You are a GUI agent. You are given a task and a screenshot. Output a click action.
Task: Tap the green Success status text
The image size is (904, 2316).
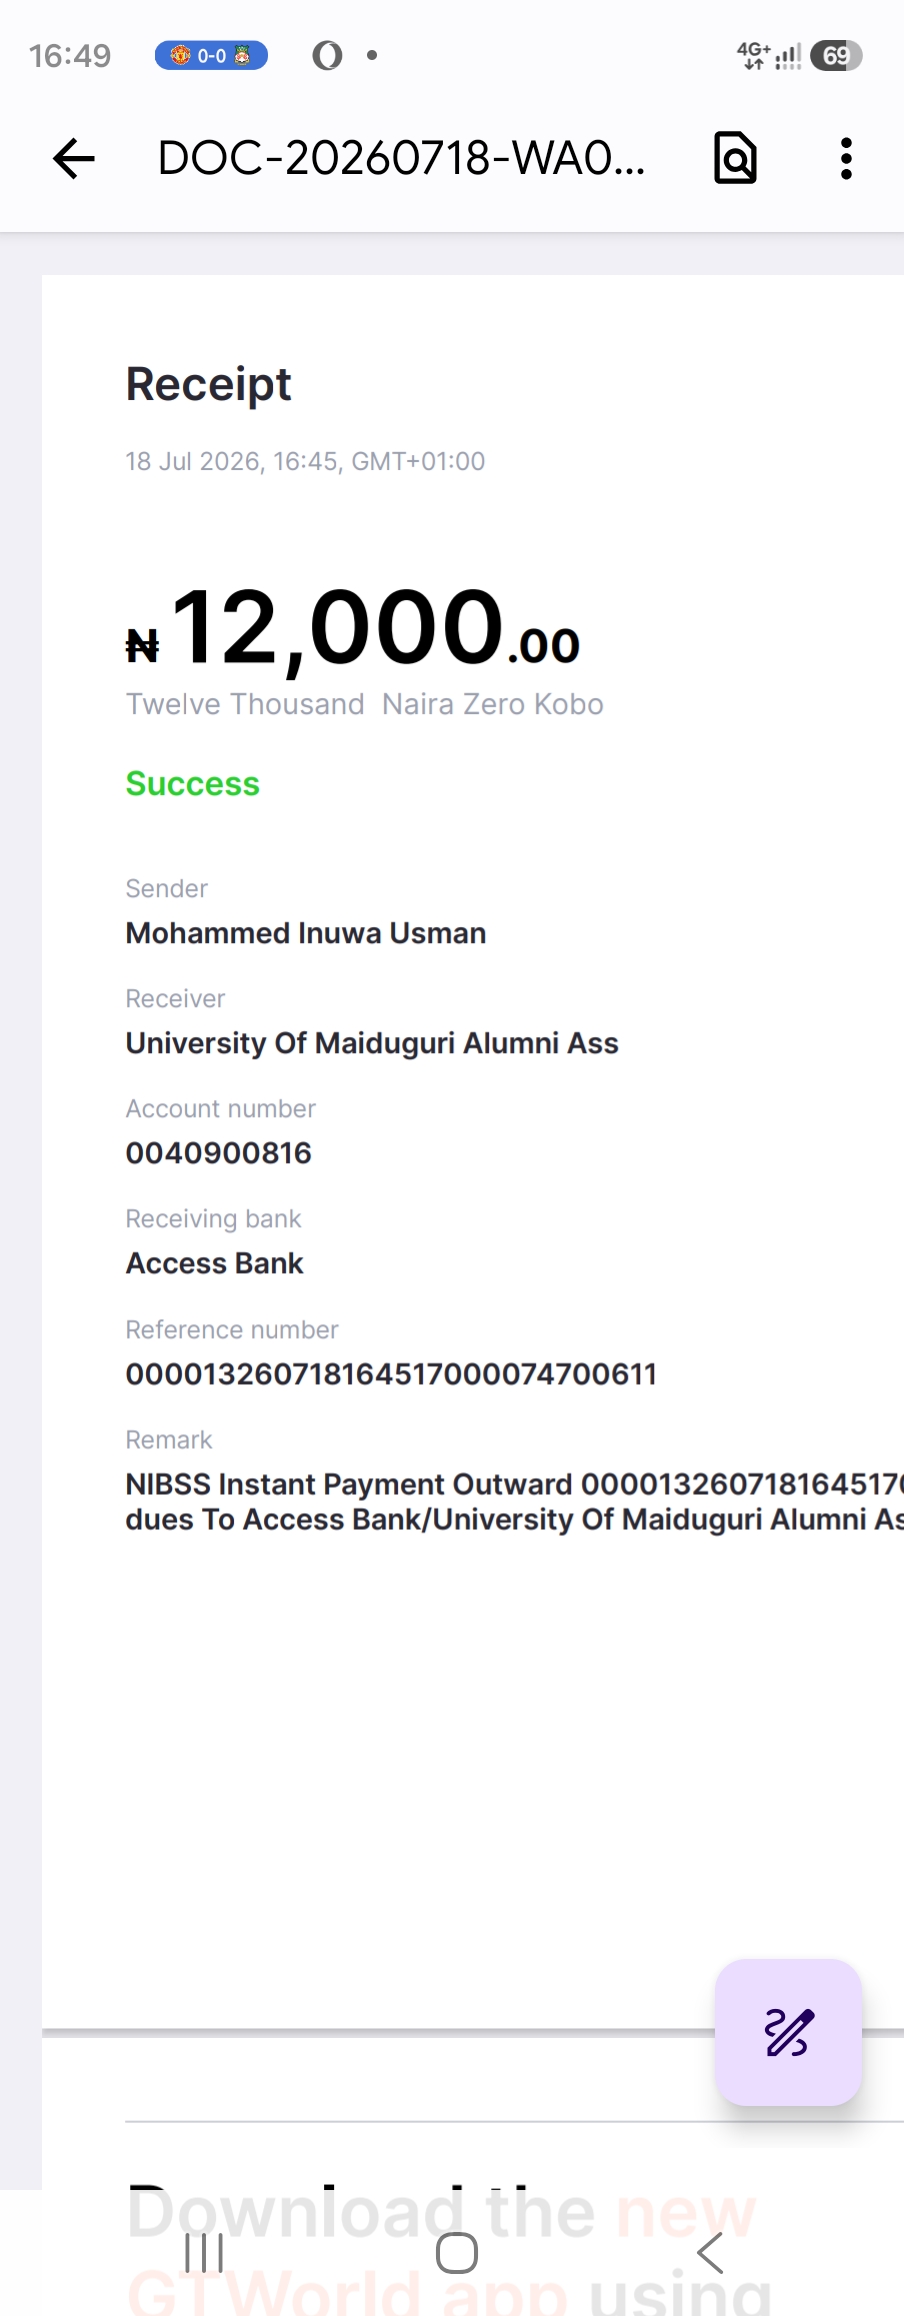click(x=192, y=784)
